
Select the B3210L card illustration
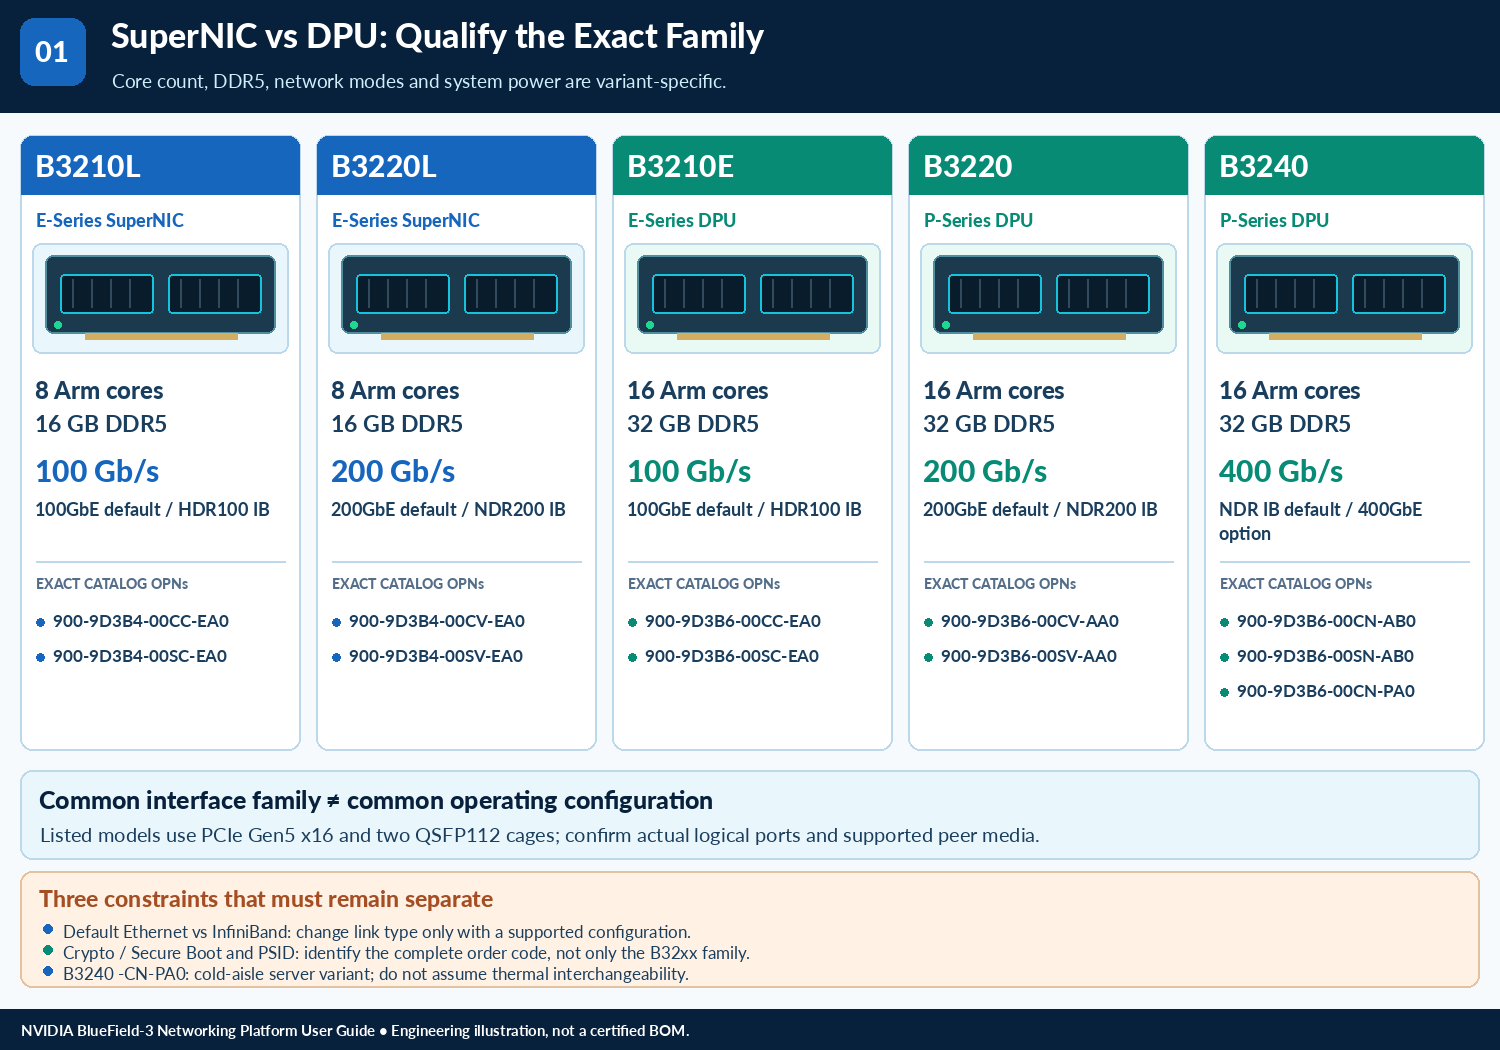pos(160,298)
